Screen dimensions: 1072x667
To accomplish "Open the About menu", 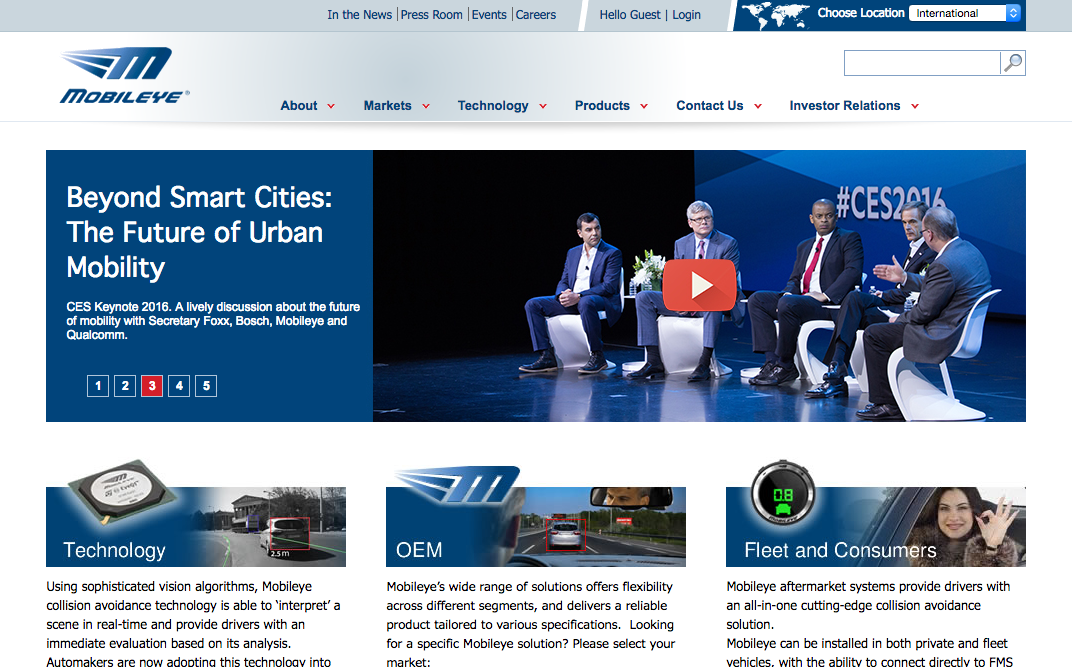I will click(x=299, y=106).
